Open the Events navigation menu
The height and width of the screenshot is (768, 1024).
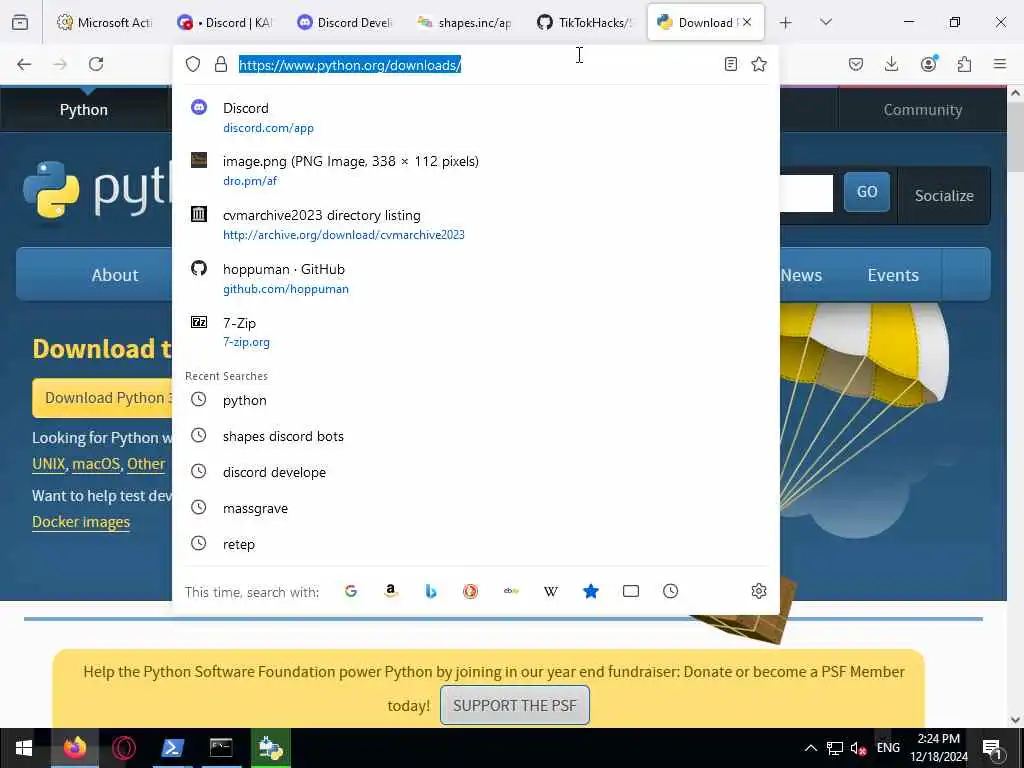(893, 275)
